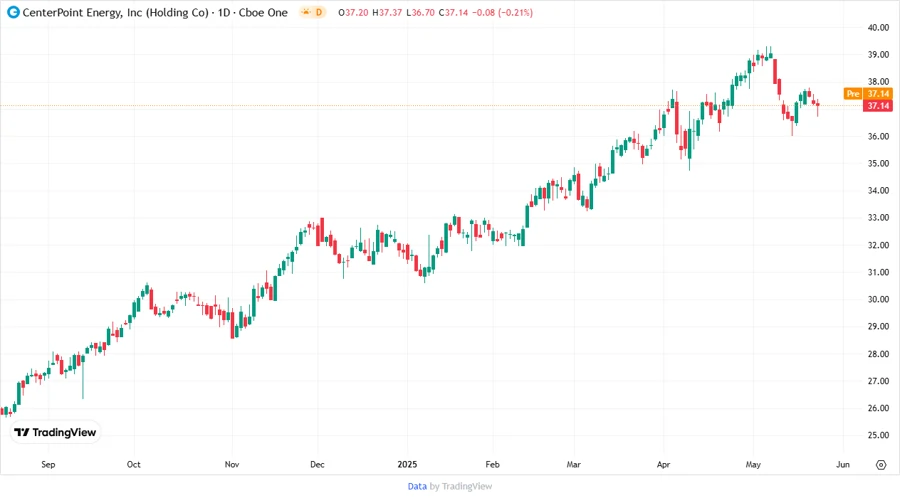
Task: Click the 2025 date axis label
Action: pyautogui.click(x=407, y=465)
